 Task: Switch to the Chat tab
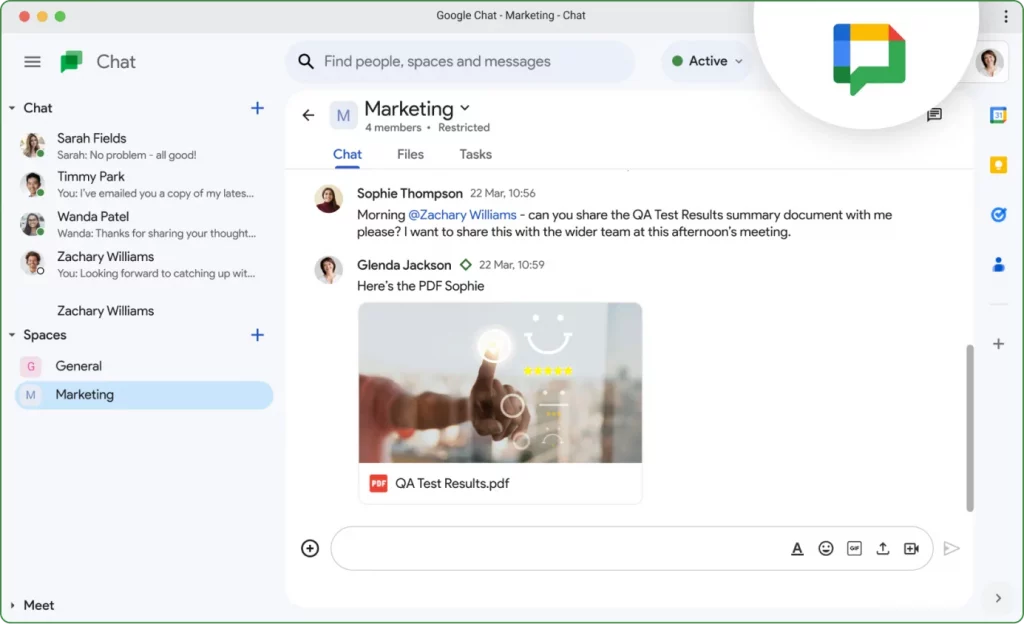[347, 155]
